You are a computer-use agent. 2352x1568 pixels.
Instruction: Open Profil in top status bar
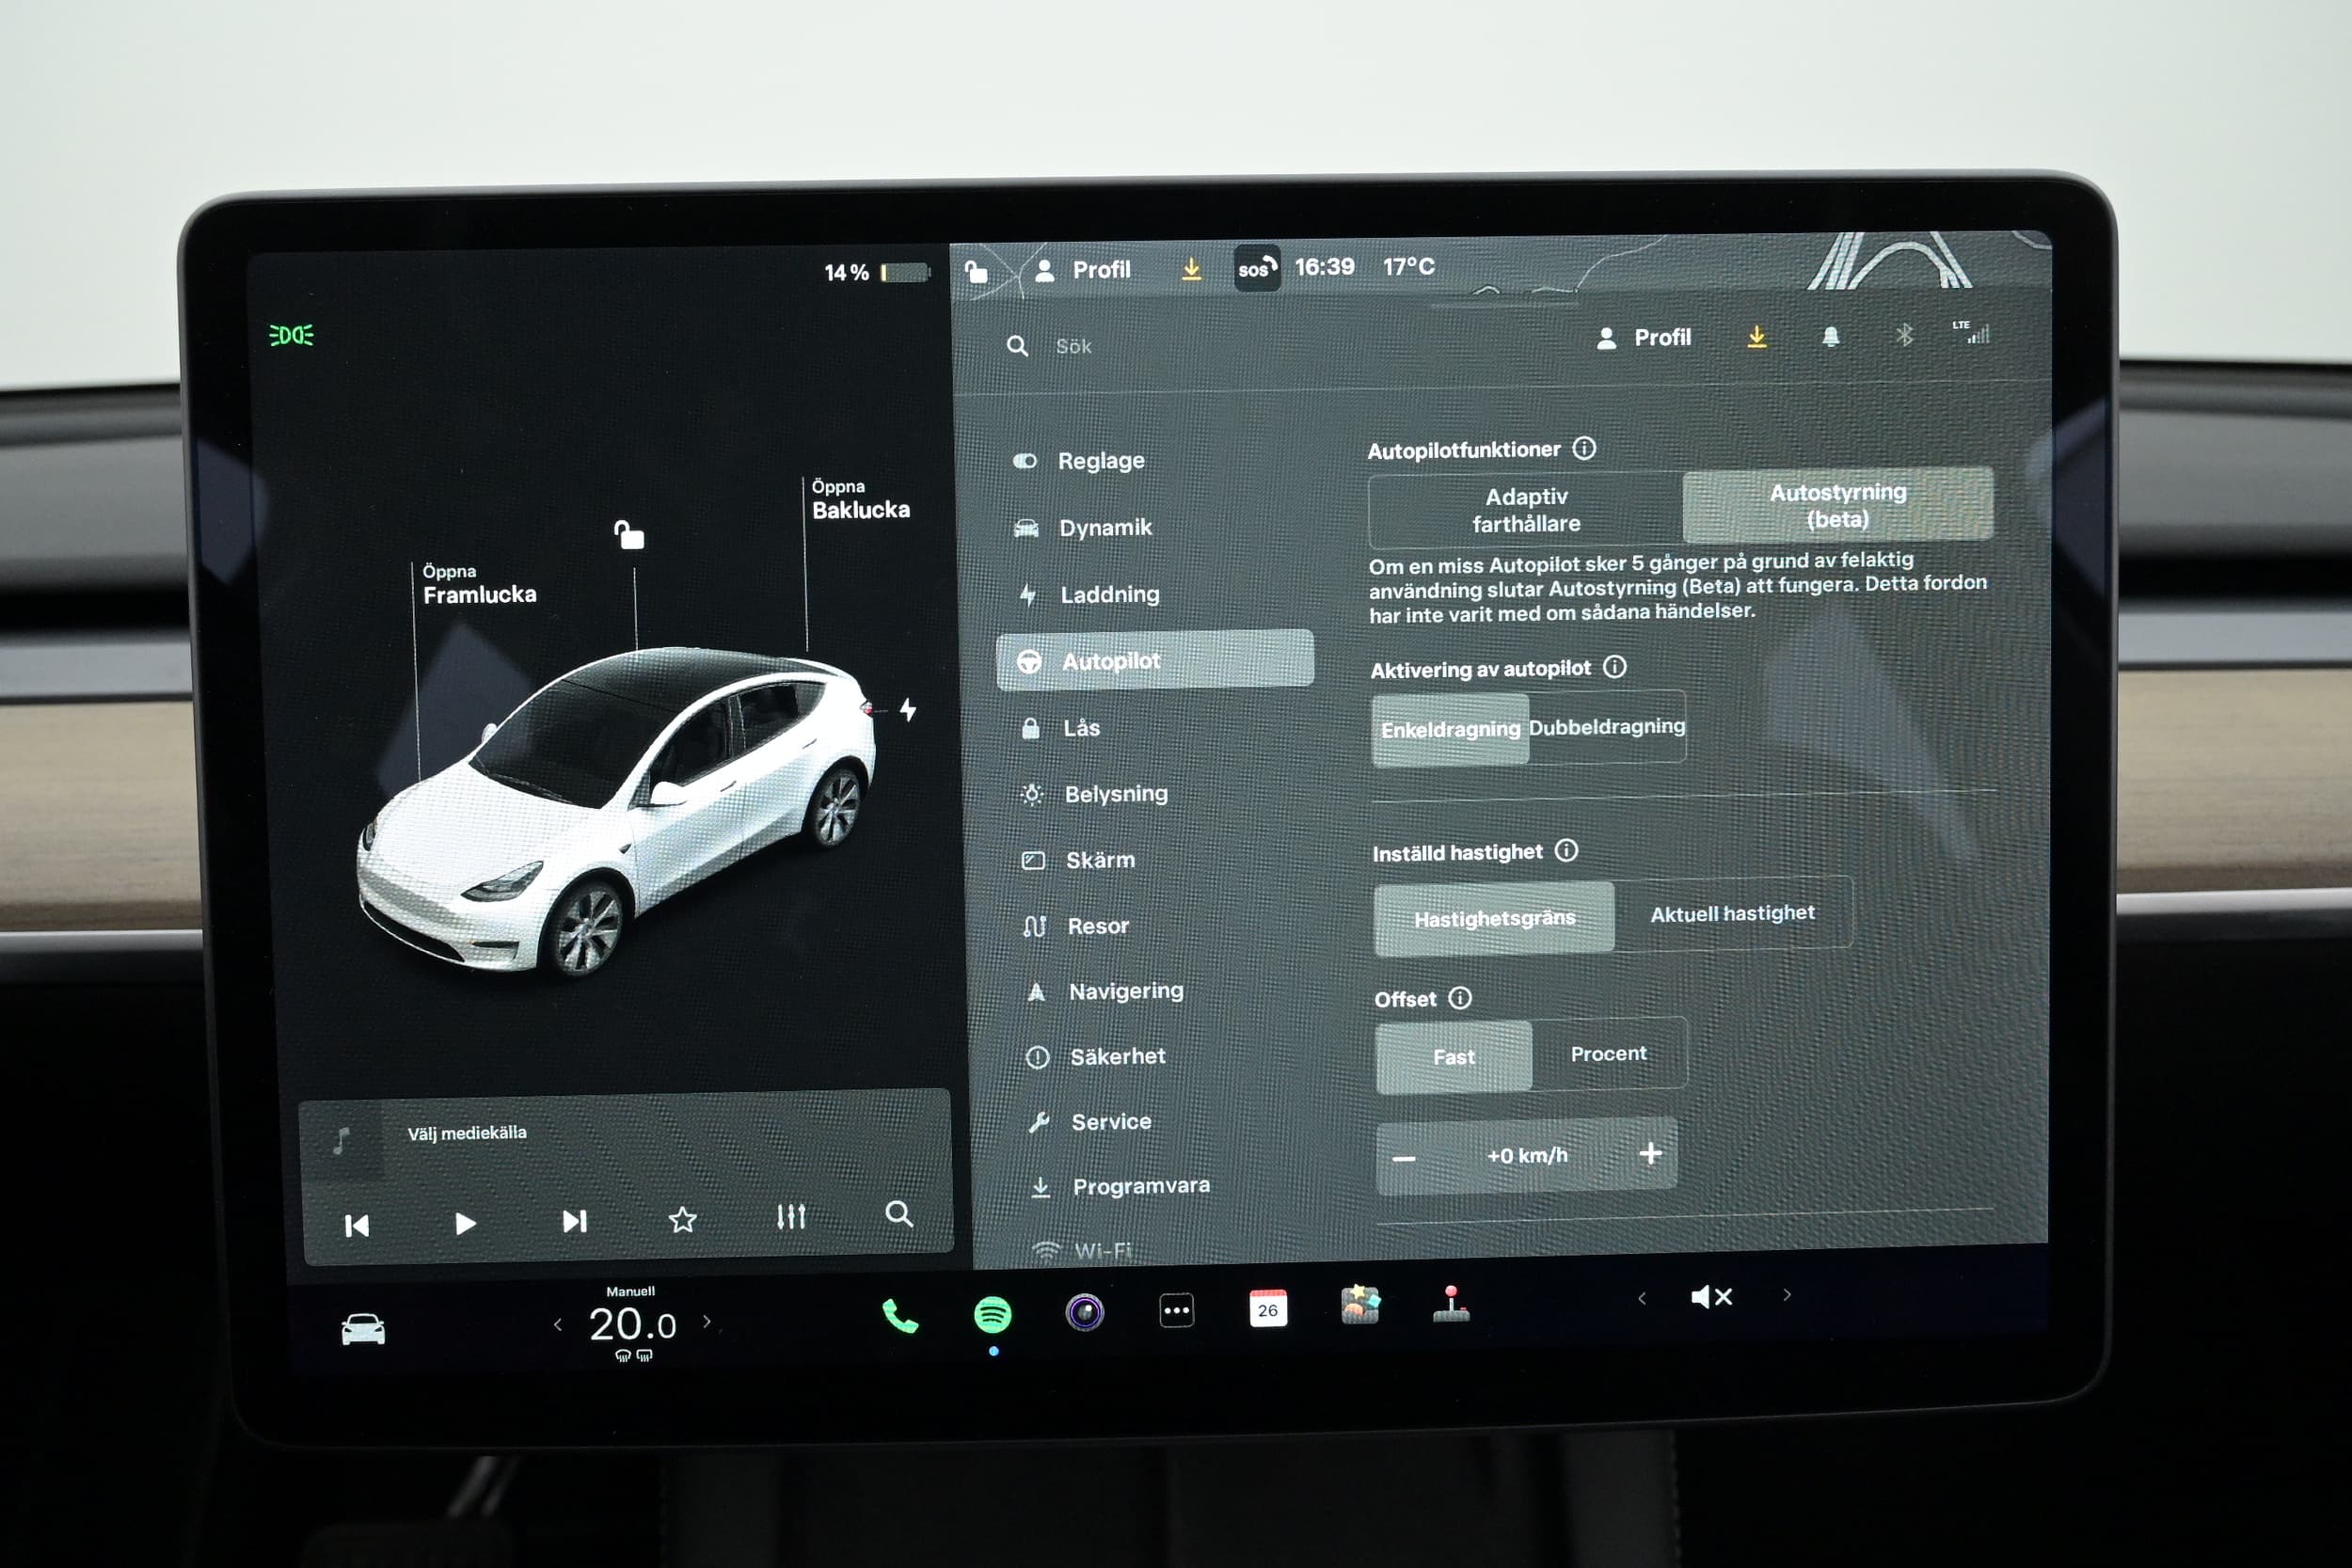pos(1082,270)
